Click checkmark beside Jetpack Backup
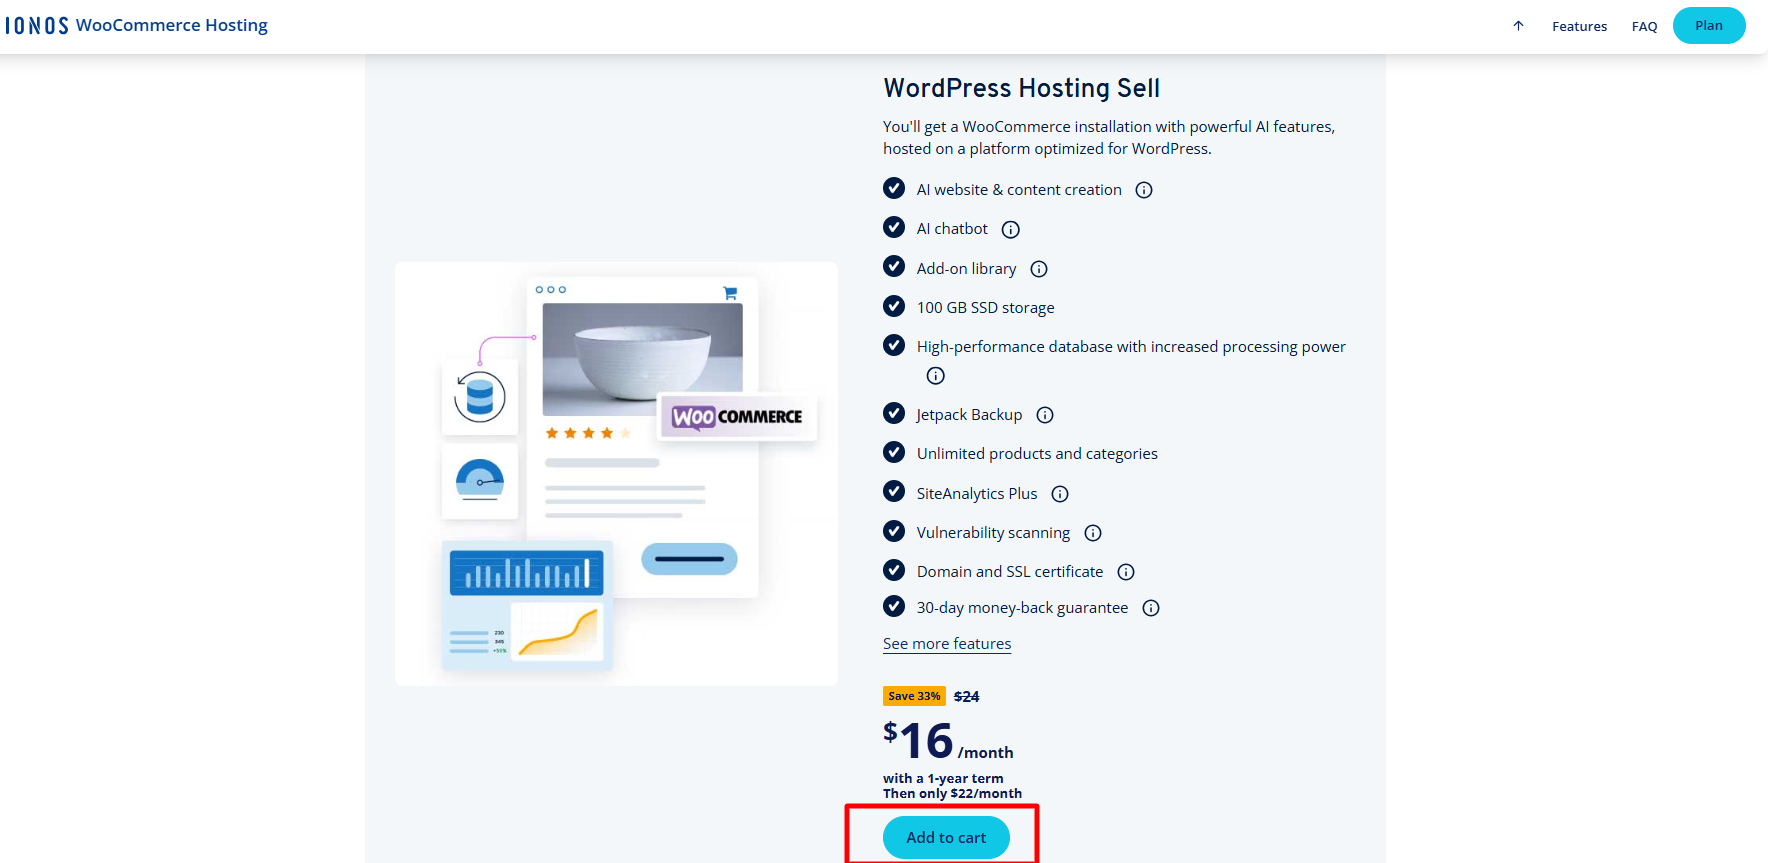Screen dimensions: 1768x863 [x=894, y=413]
